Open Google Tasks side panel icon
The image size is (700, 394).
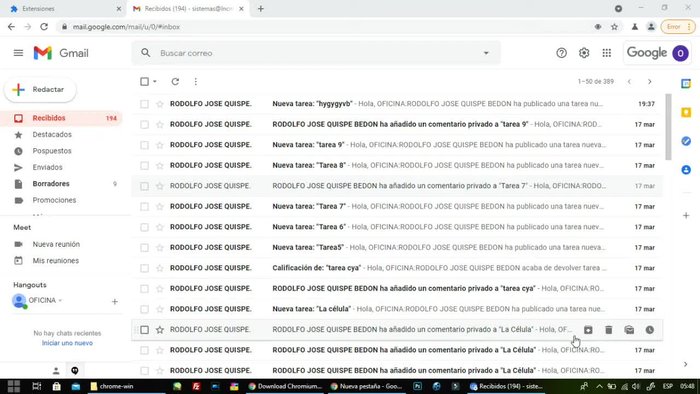(686, 141)
